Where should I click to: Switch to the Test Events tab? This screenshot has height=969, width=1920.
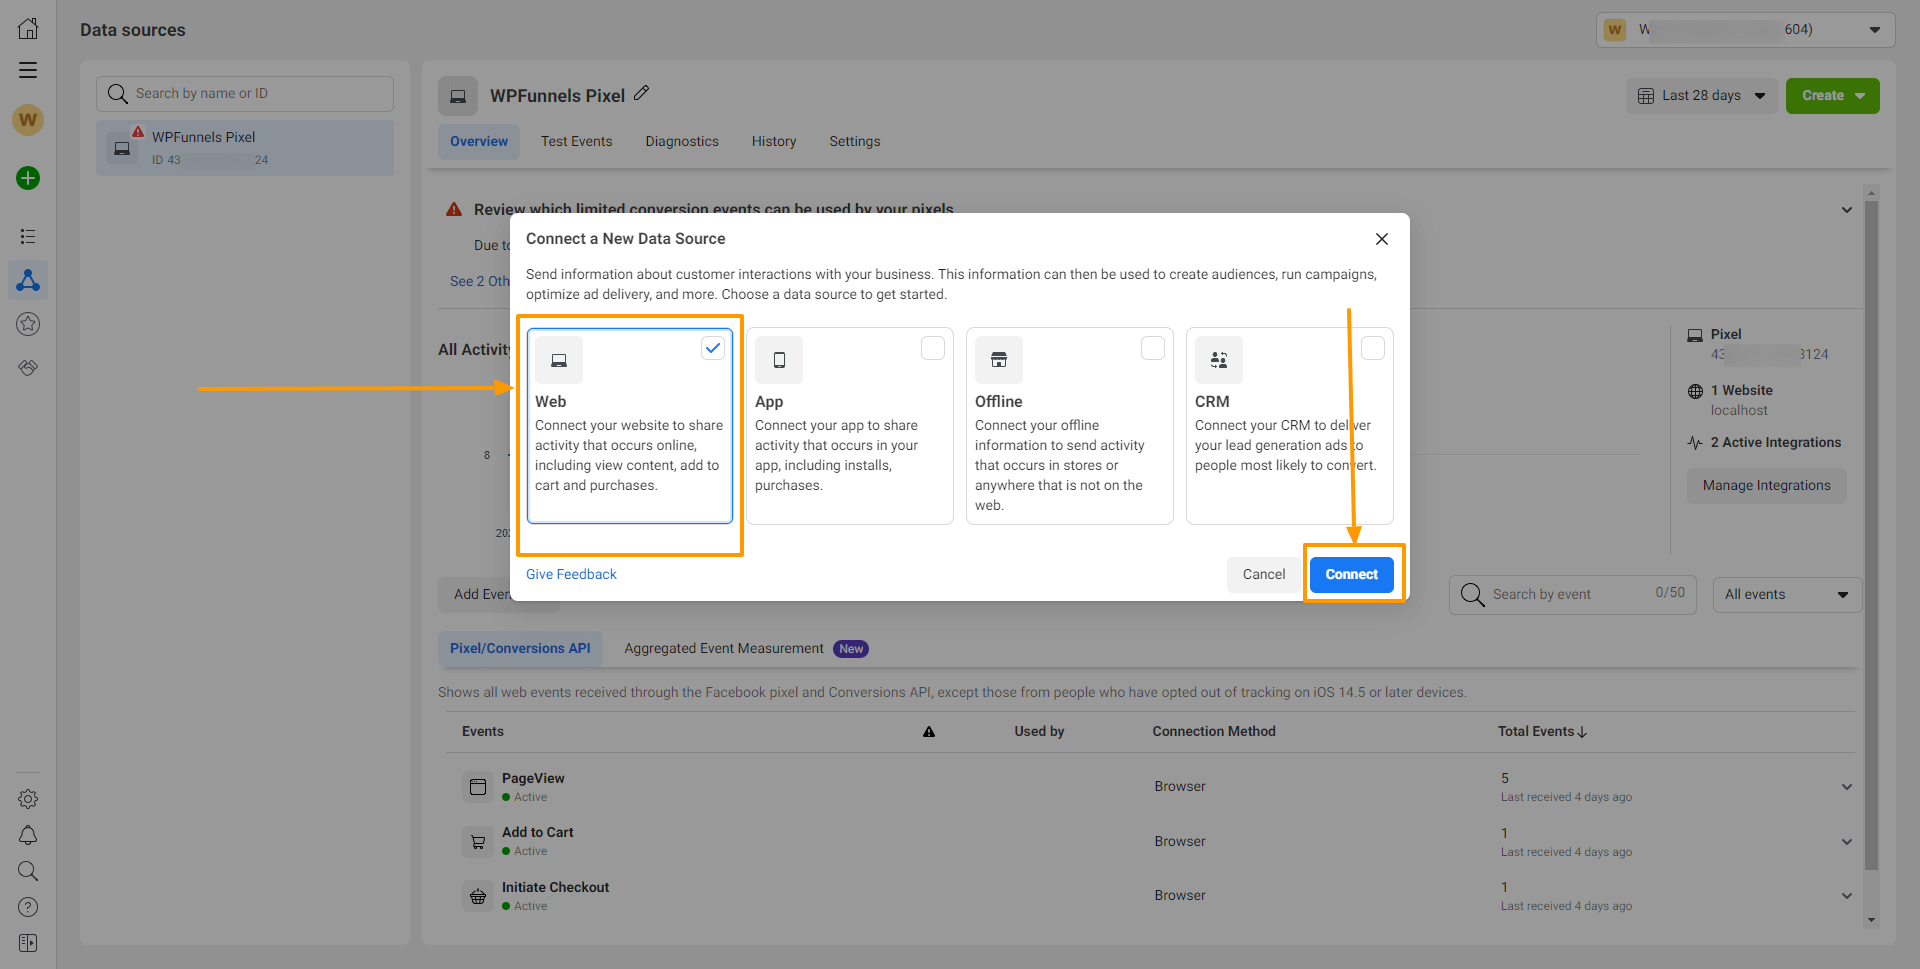pos(576,142)
